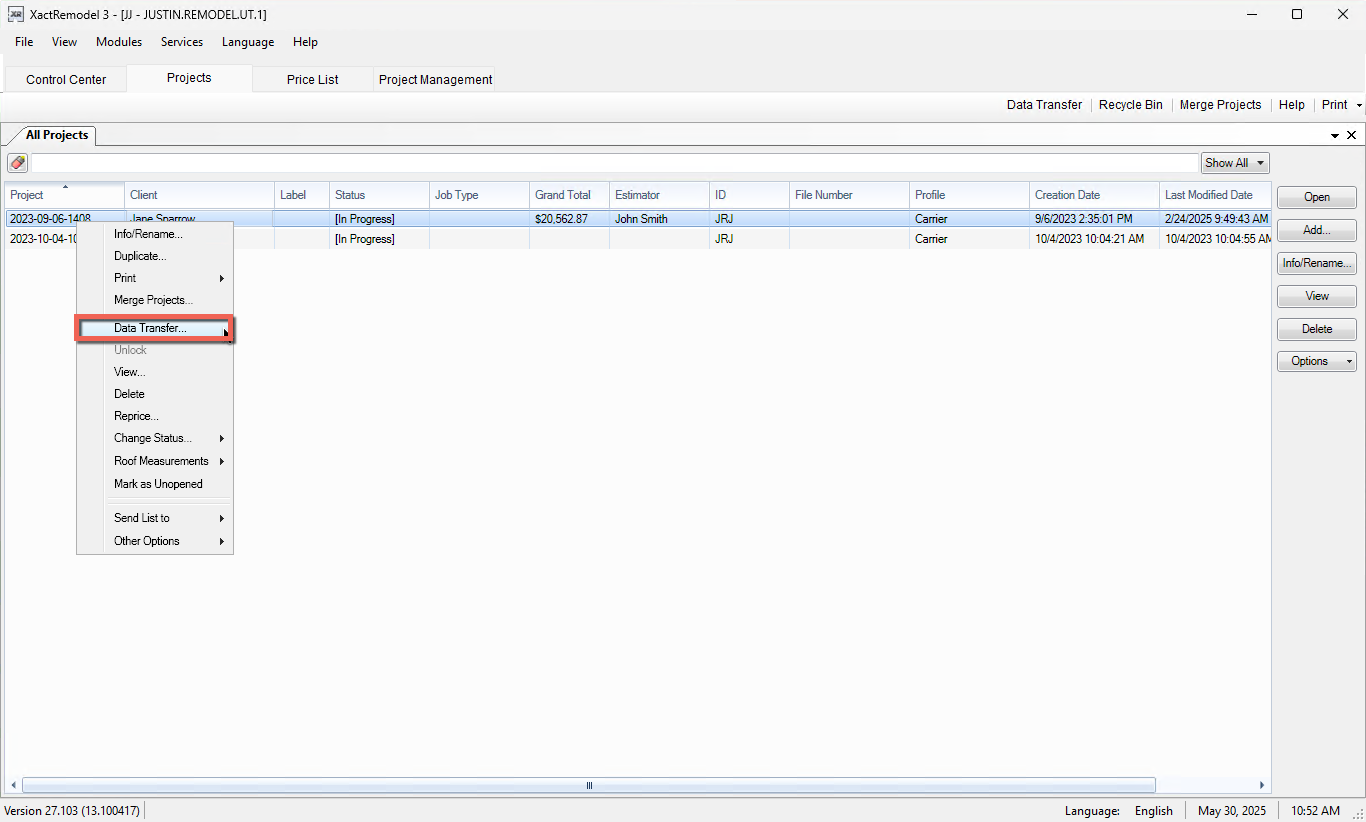Click the Info/Rename... side button
The image size is (1366, 822).
(1317, 263)
